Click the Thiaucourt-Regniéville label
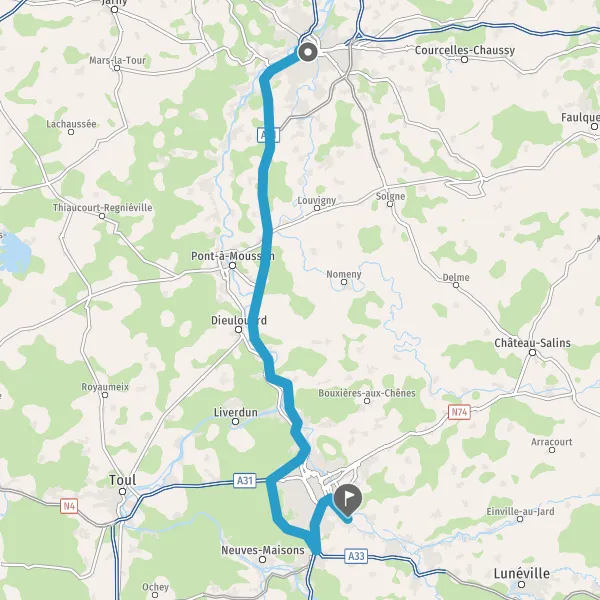 pos(103,207)
